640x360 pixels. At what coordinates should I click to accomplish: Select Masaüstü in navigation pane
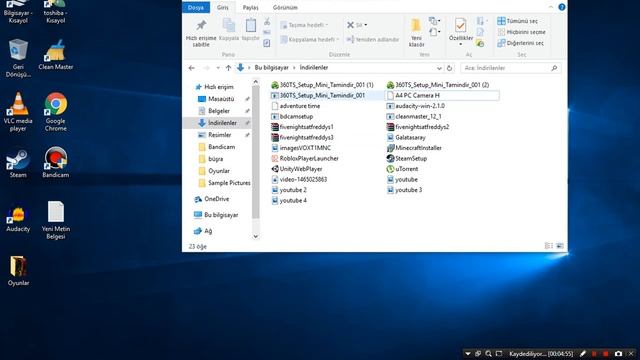pyautogui.click(x=221, y=99)
